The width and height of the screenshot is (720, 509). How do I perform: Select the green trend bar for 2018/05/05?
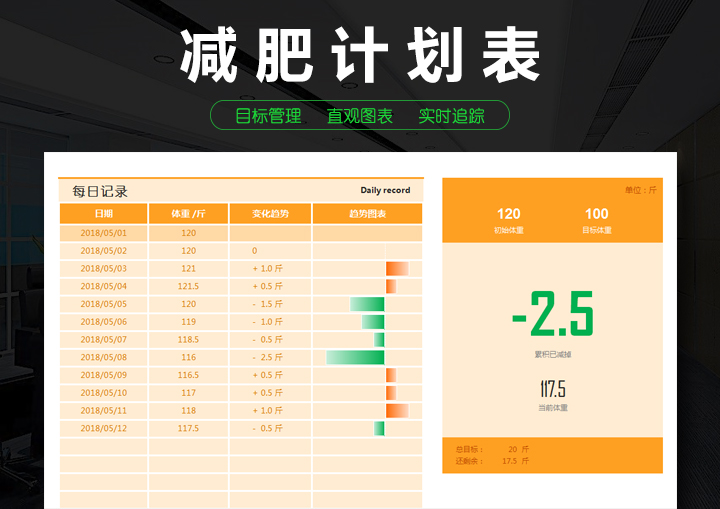(367, 304)
